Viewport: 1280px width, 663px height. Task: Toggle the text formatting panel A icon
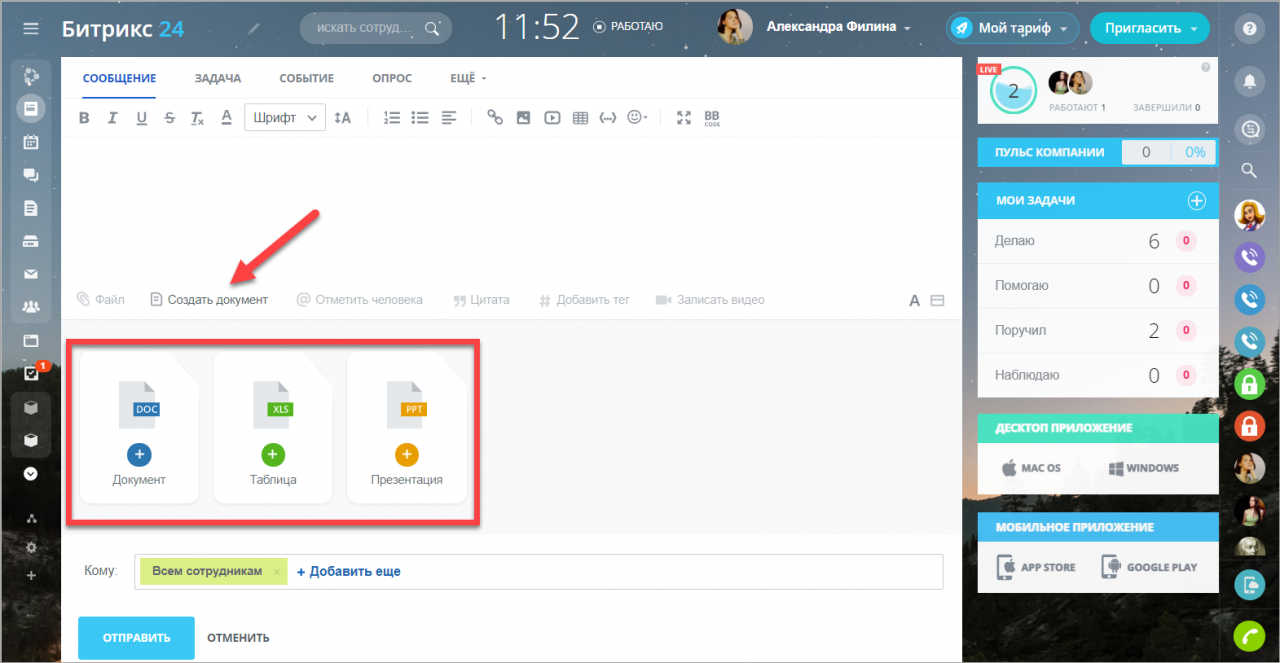tap(914, 300)
